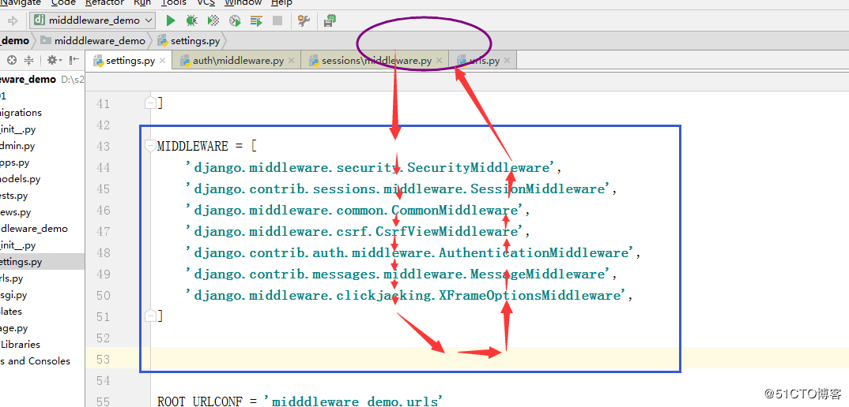Click the ROOT_URLCONF code line

pyautogui.click(x=301, y=402)
